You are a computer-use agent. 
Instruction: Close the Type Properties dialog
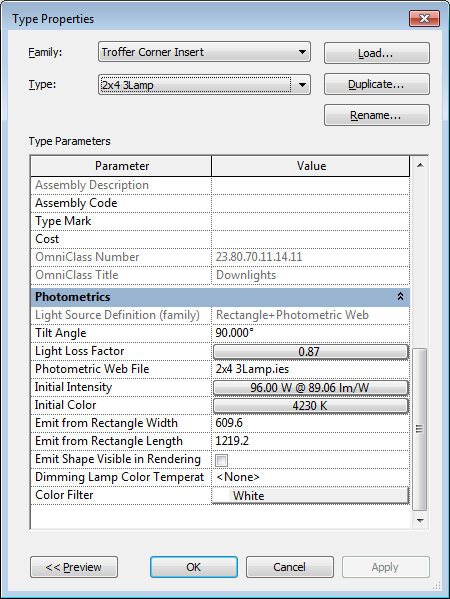click(424, 18)
